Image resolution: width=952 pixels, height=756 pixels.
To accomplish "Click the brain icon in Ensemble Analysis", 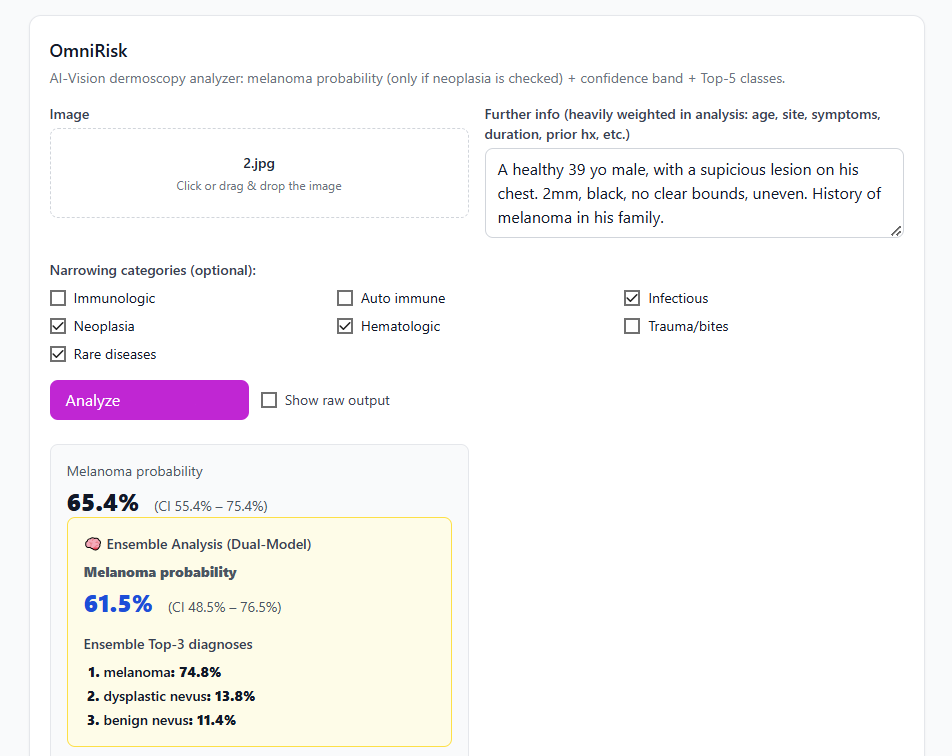I will click(93, 544).
